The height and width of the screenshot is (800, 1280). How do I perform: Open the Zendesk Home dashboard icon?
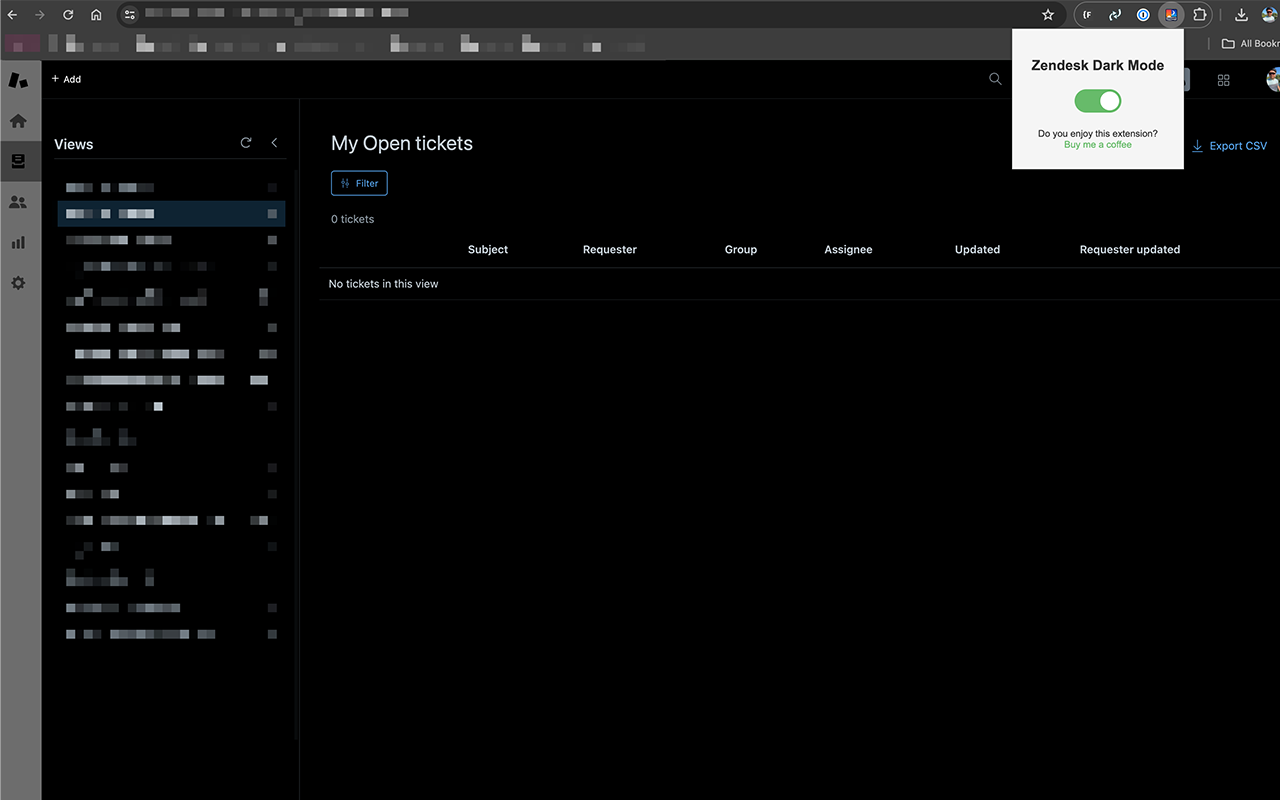(18, 121)
